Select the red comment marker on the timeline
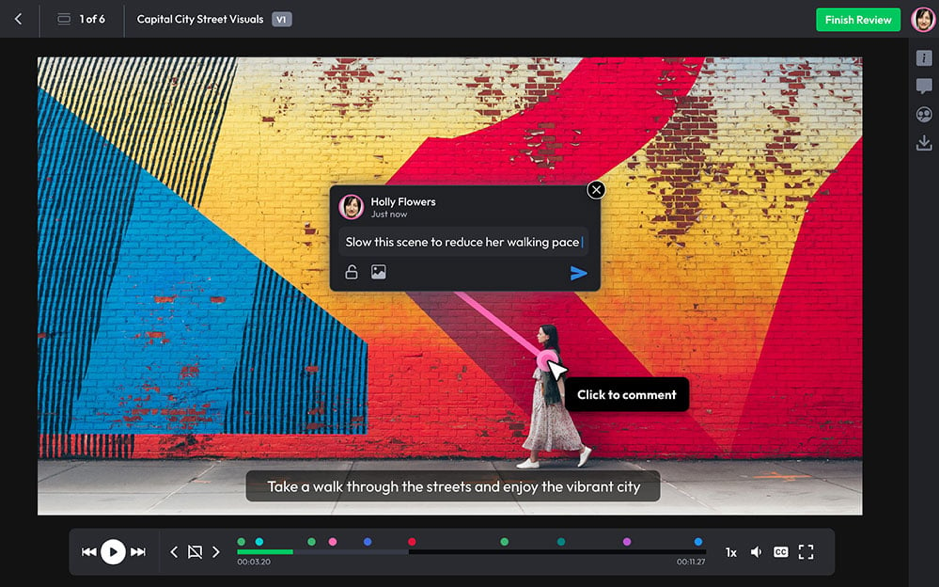939x587 pixels. pyautogui.click(x=412, y=540)
